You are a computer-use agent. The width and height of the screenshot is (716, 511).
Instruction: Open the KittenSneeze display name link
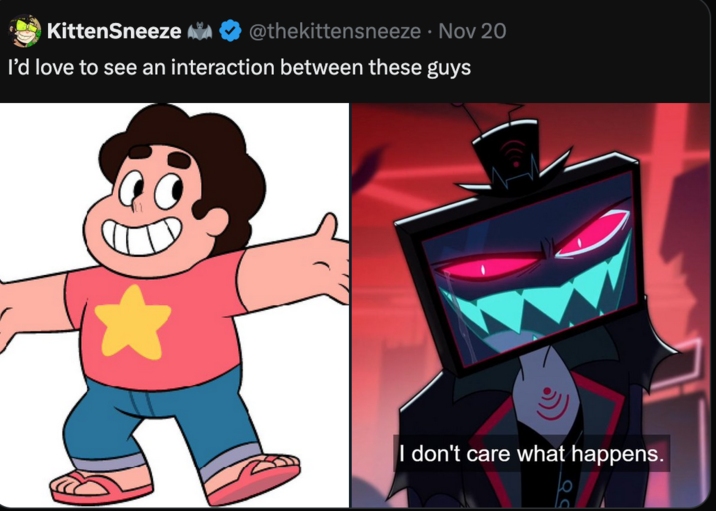pyautogui.click(x=113, y=31)
